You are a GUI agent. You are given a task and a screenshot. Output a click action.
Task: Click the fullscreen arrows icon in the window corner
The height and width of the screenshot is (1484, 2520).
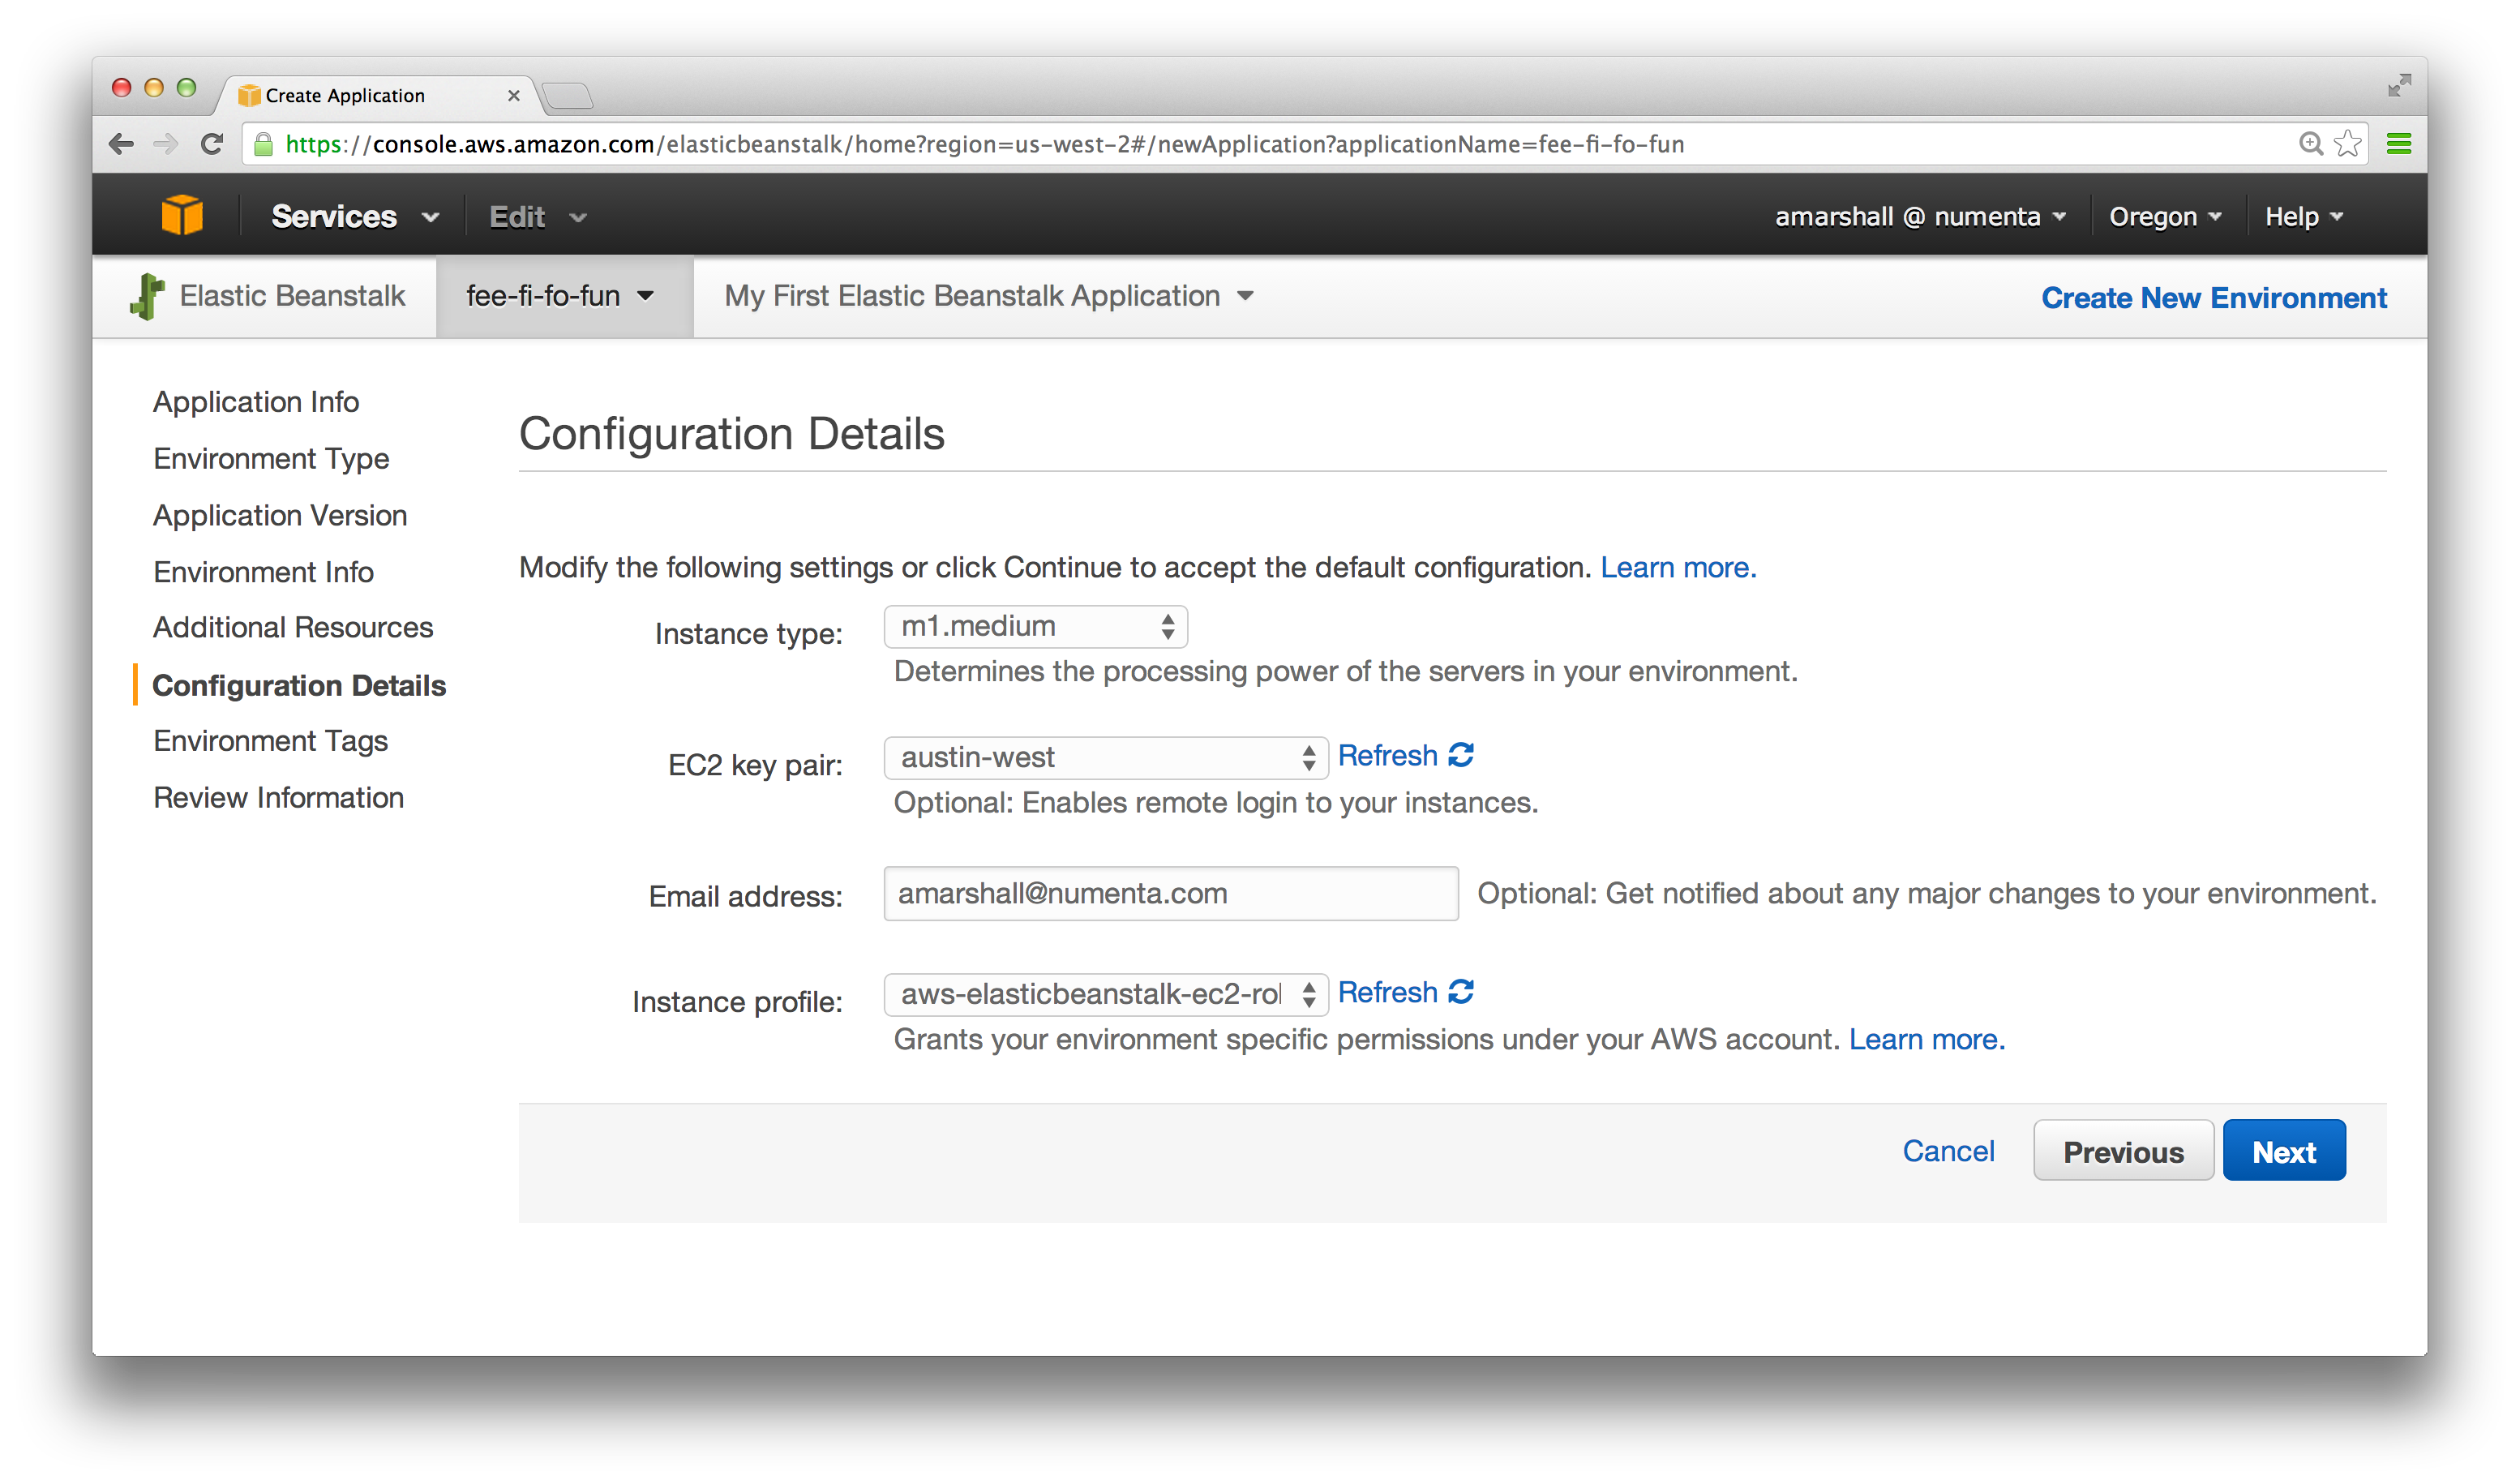tap(2398, 86)
